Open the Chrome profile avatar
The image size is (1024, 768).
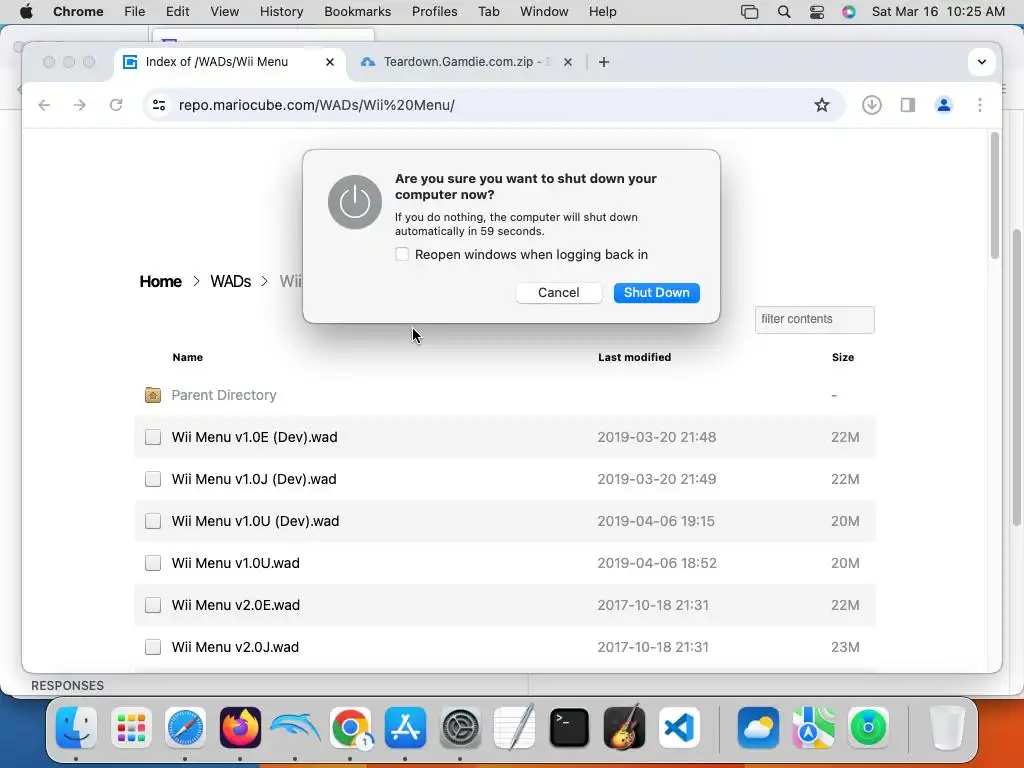[944, 105]
